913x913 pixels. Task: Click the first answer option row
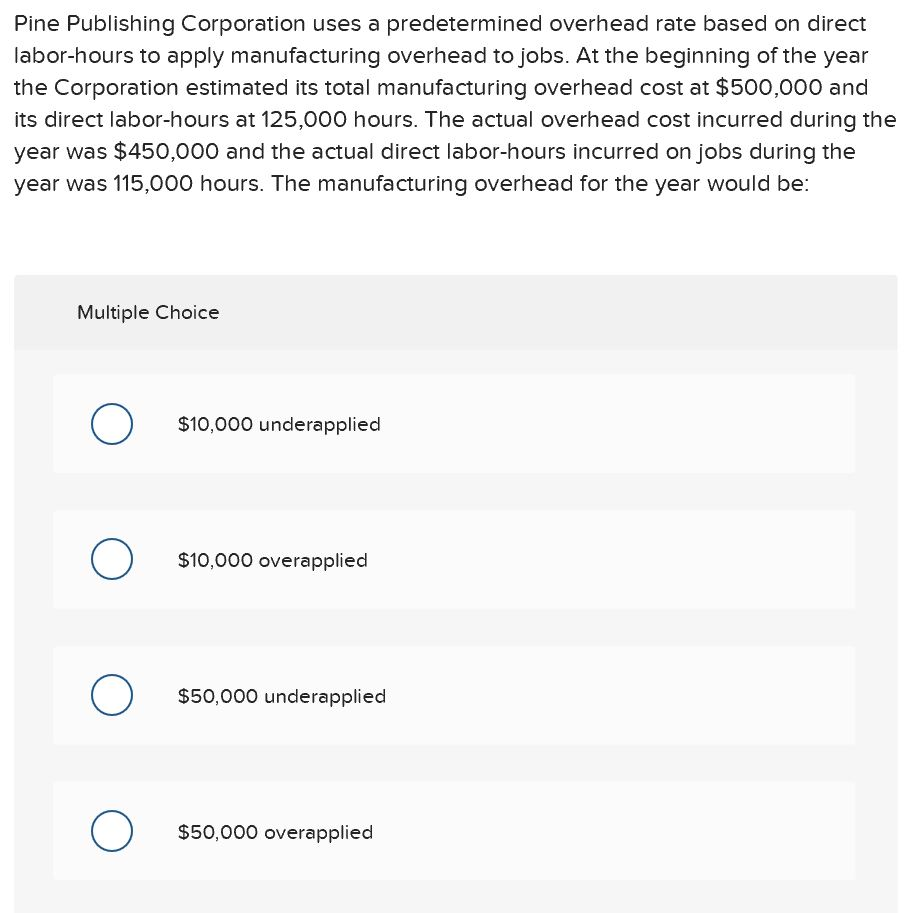(454, 423)
